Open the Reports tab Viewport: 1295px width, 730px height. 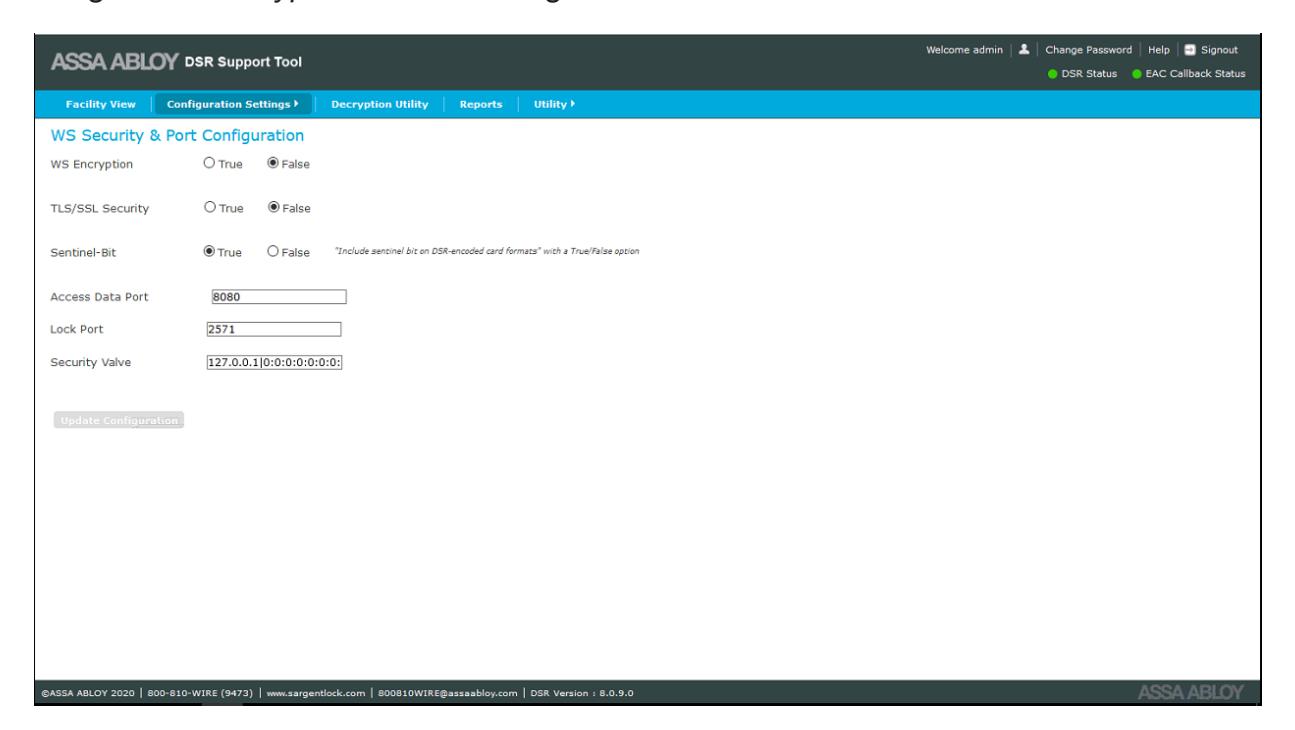(x=481, y=104)
